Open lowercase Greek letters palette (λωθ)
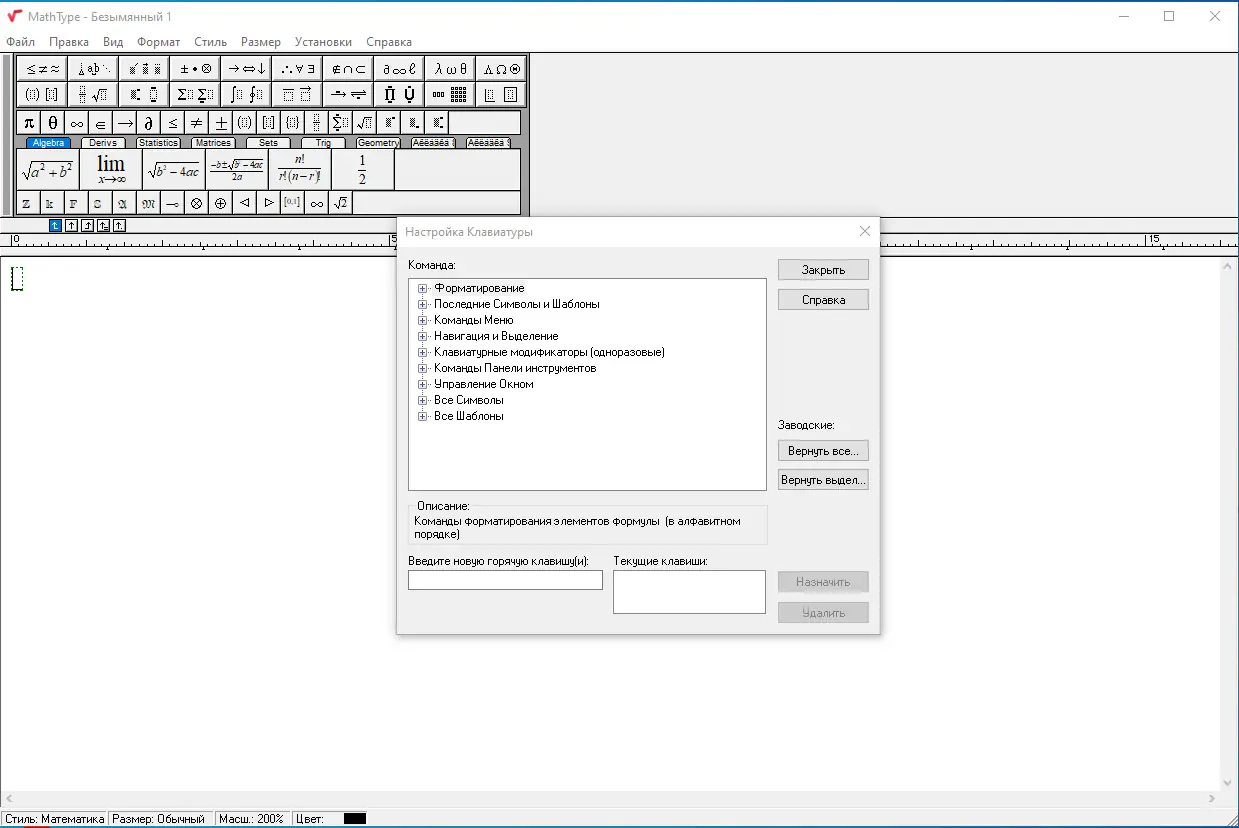Viewport: 1239px width, 828px height. click(450, 69)
